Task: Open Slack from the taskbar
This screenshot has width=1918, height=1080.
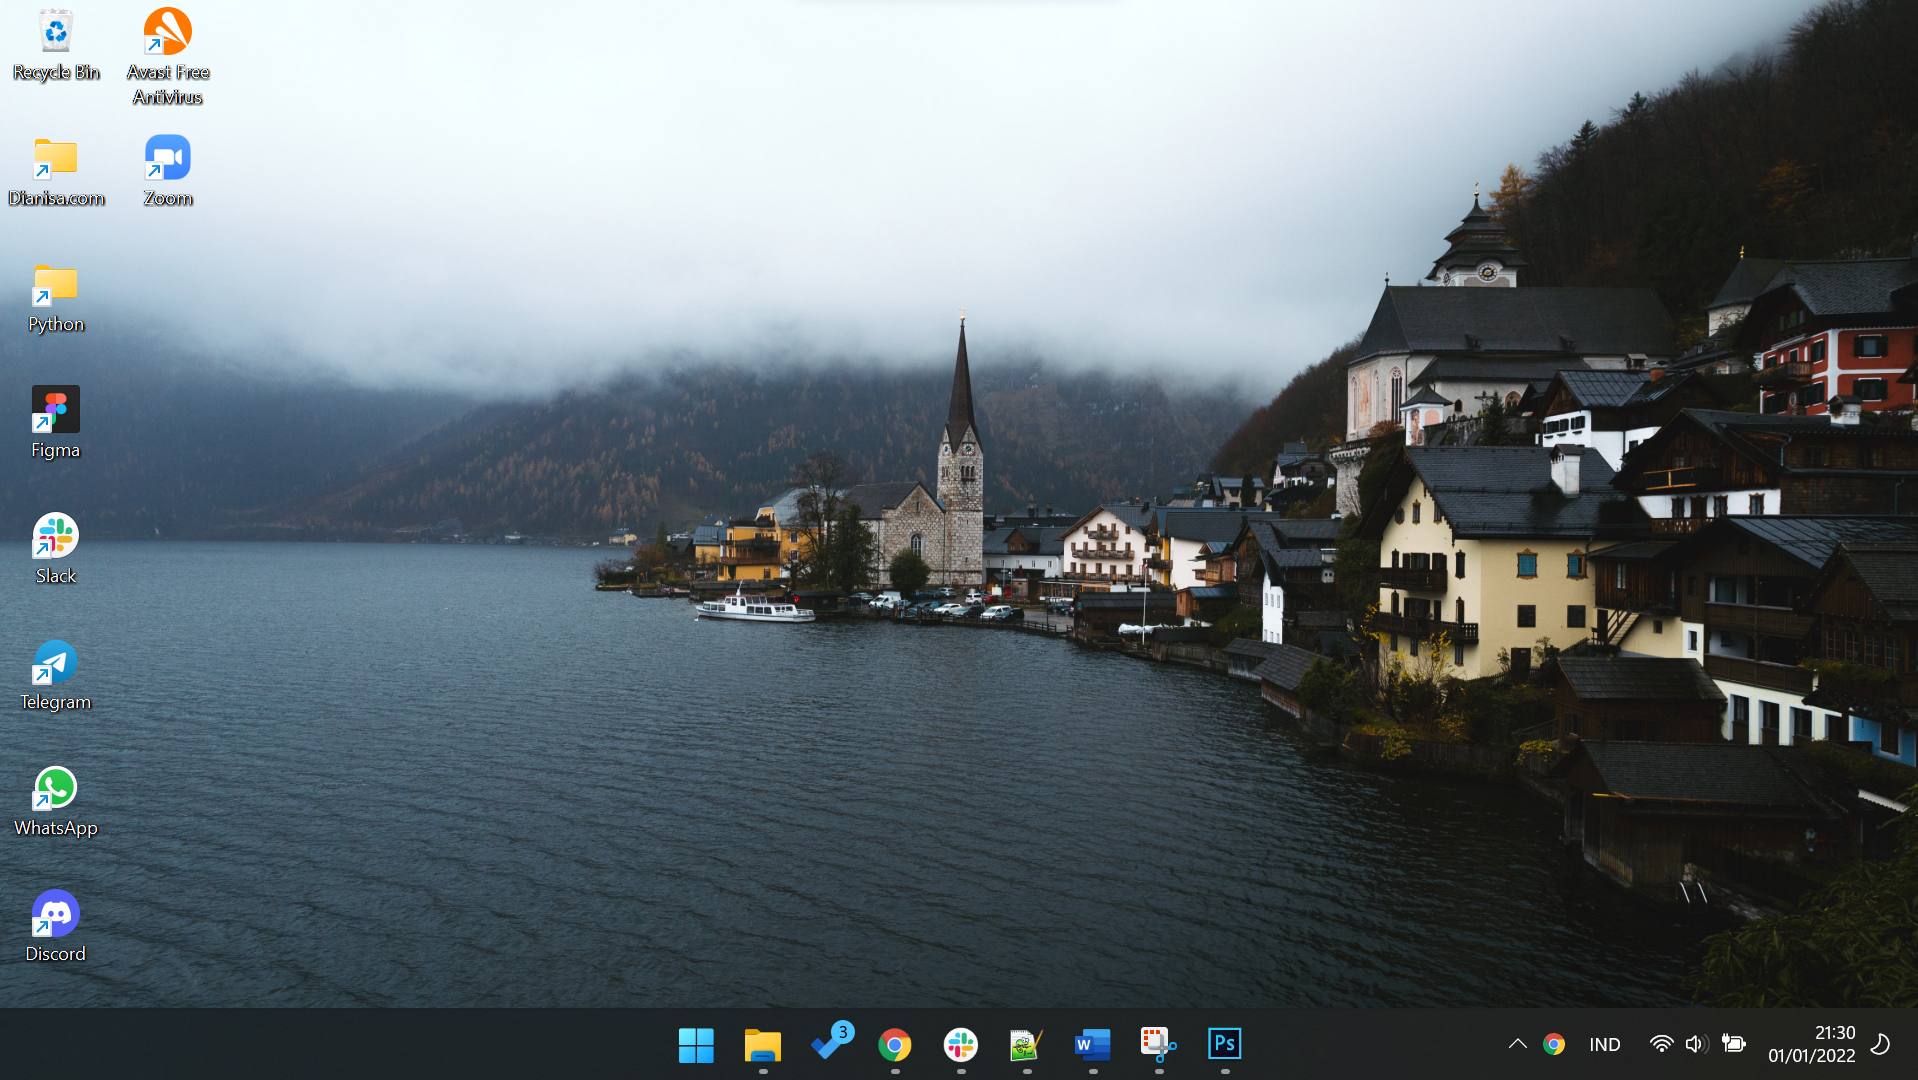Action: pos(960,1044)
